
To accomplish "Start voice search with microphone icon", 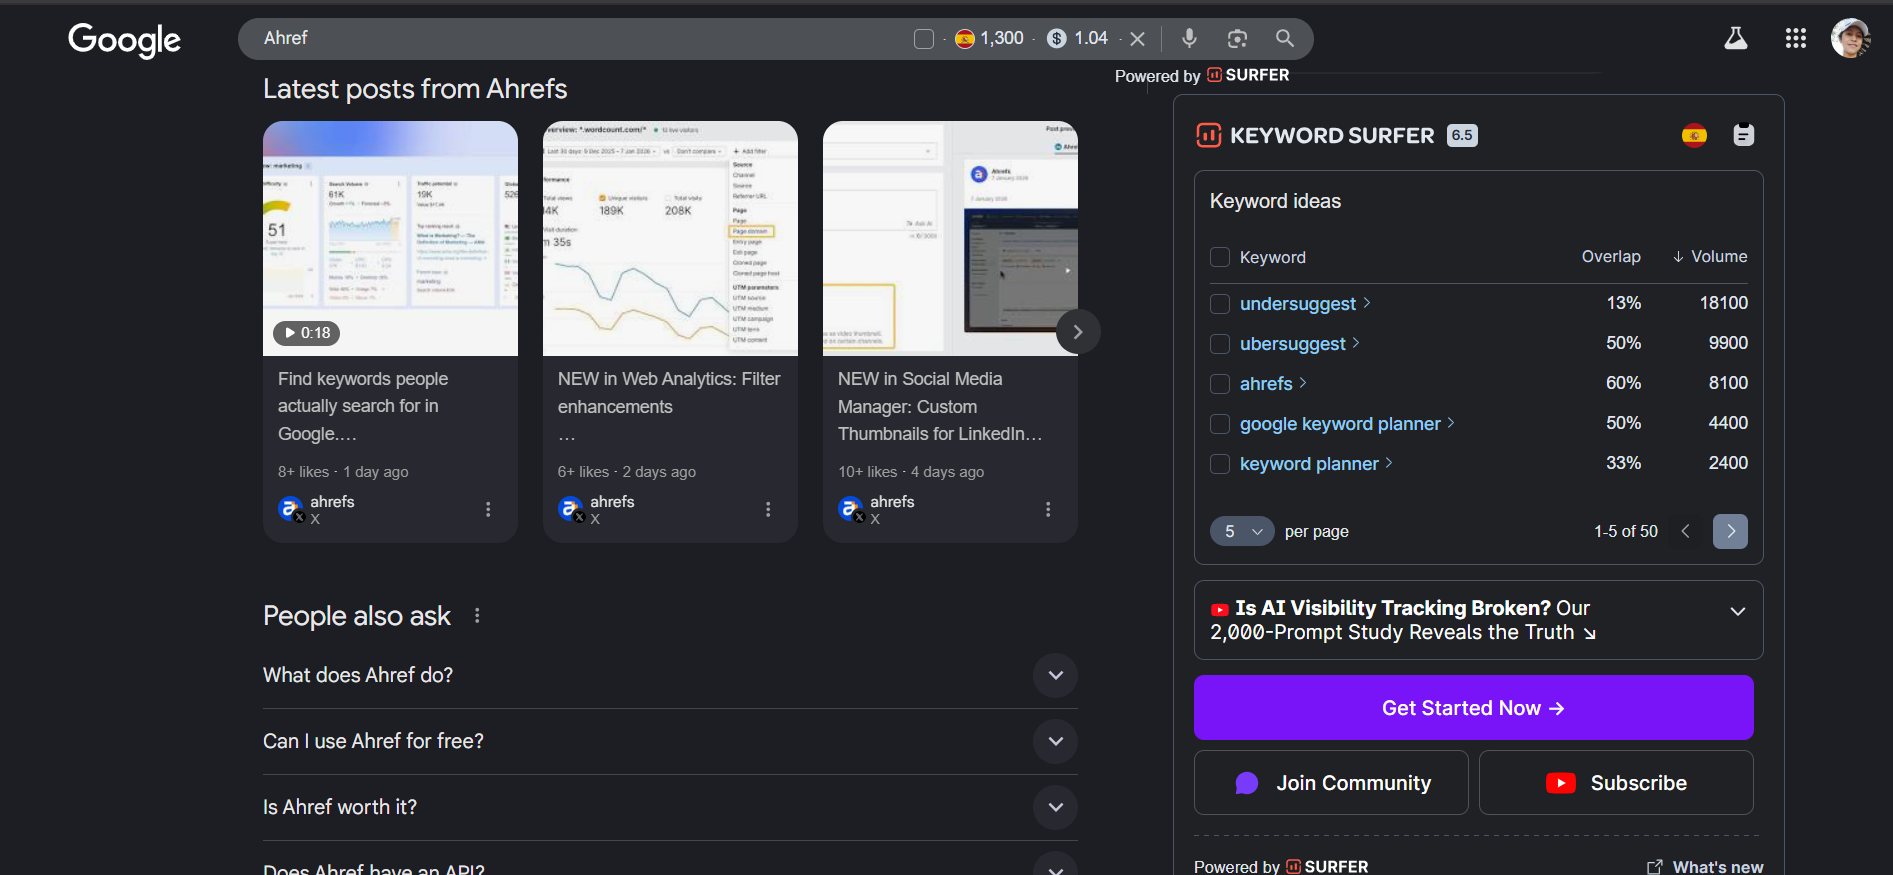I will [1189, 38].
